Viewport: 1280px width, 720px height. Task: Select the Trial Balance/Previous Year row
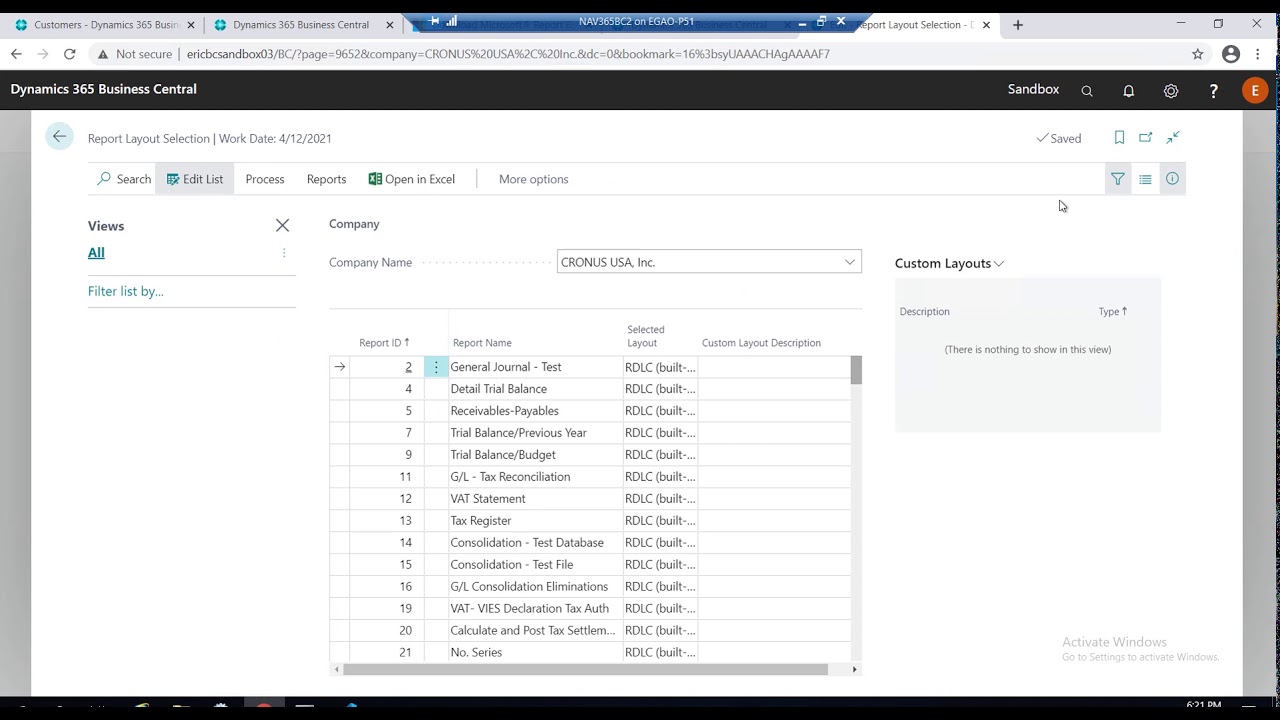click(x=590, y=433)
